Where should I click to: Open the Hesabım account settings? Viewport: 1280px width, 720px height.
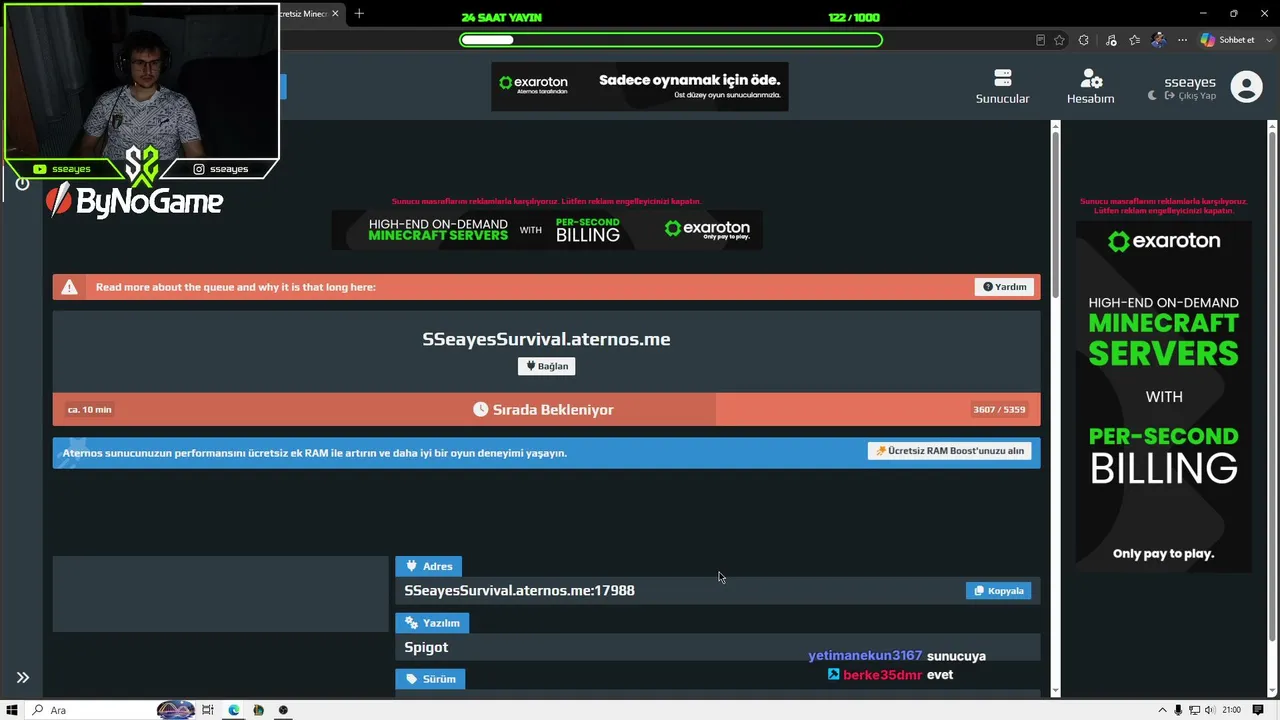(x=1090, y=87)
